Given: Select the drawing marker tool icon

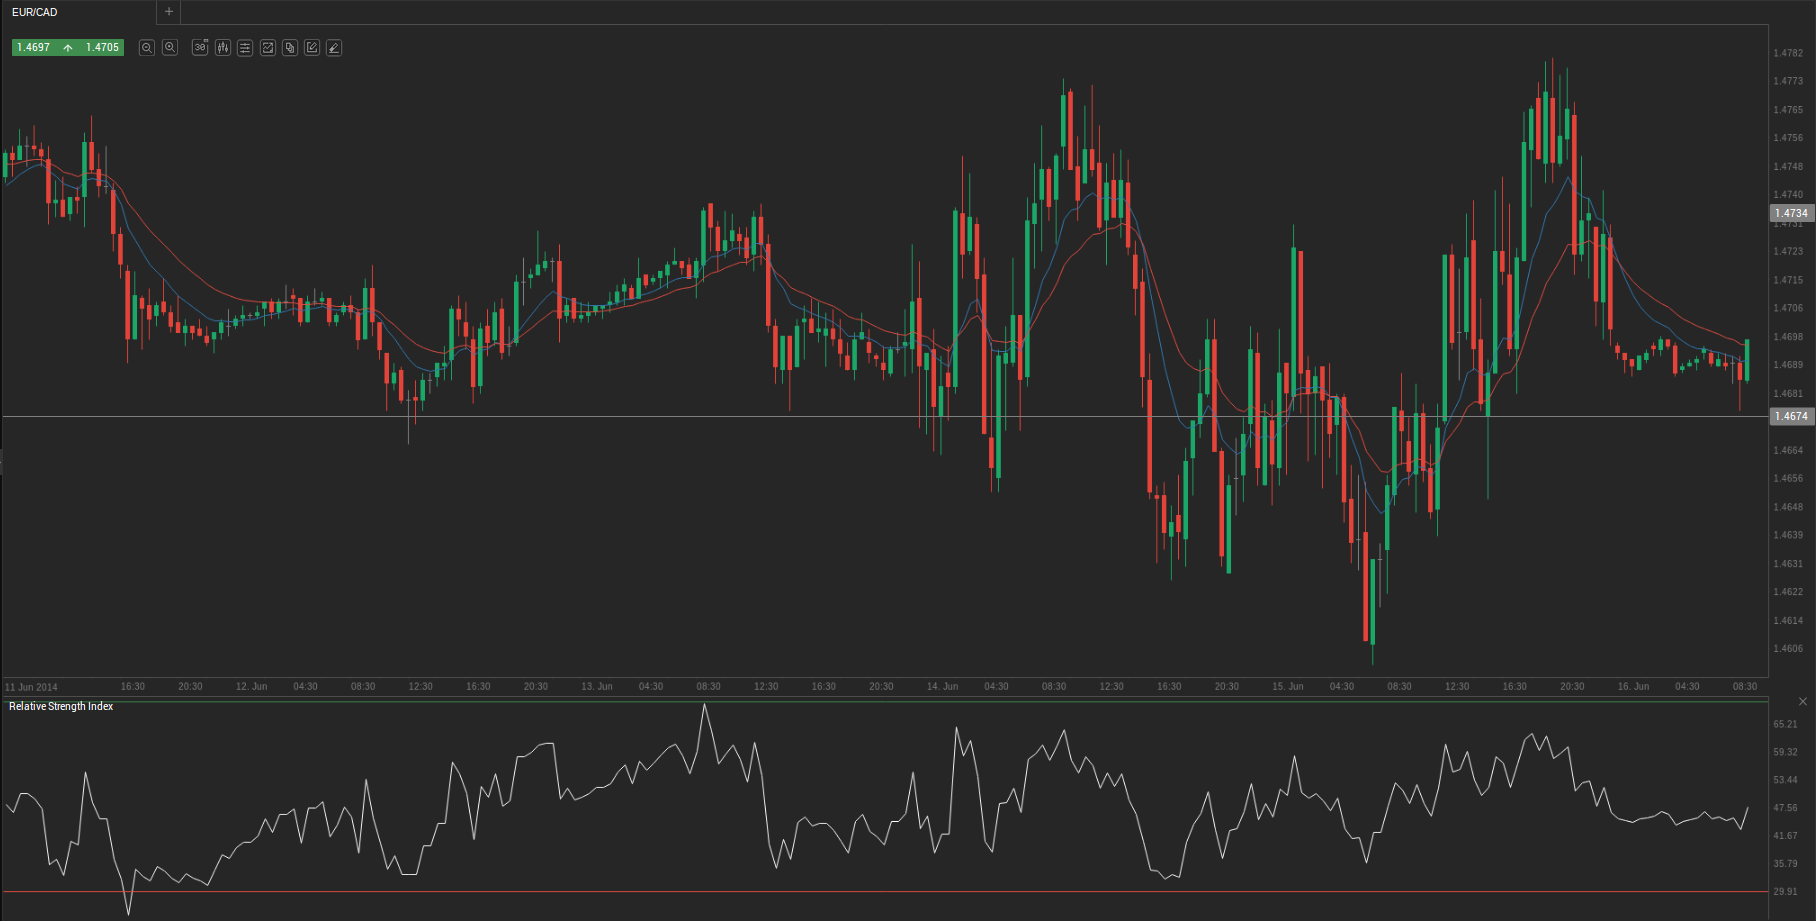Looking at the screenshot, I should click(x=334, y=48).
